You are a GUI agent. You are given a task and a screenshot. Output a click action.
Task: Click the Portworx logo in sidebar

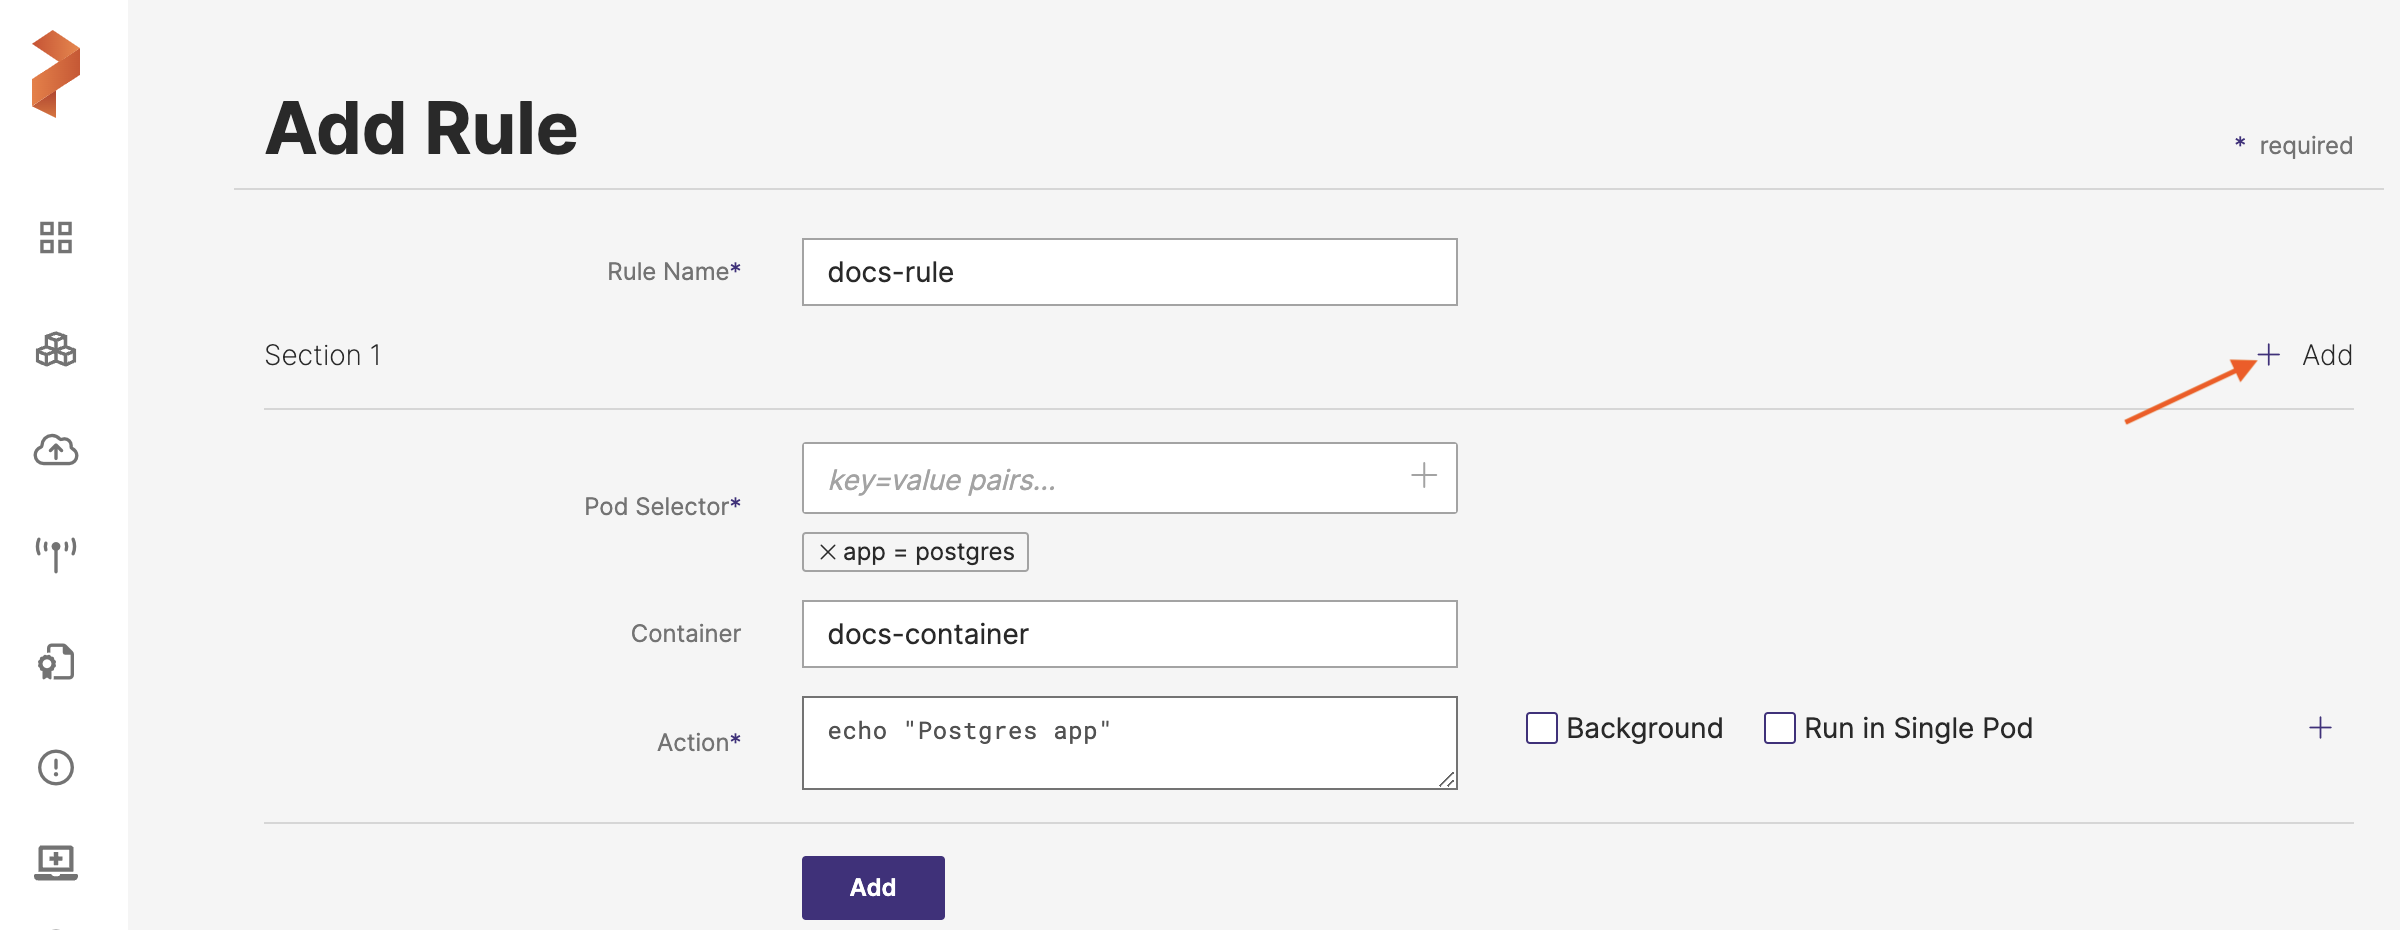[x=56, y=74]
